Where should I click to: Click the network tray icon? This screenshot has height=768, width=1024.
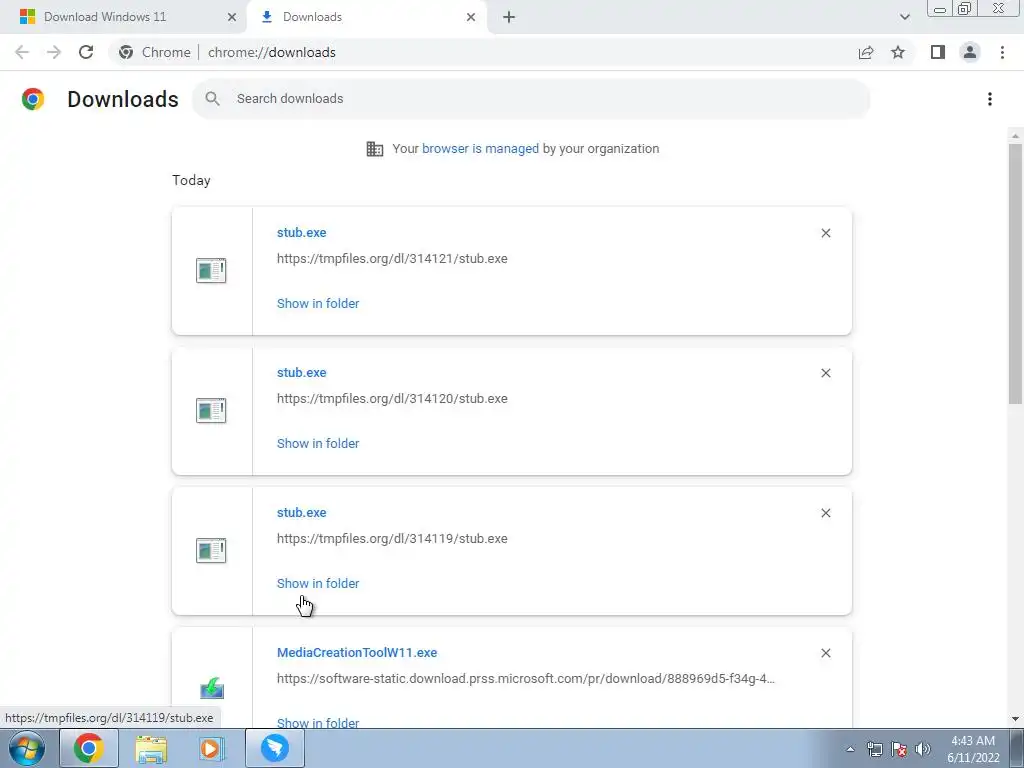coord(874,749)
